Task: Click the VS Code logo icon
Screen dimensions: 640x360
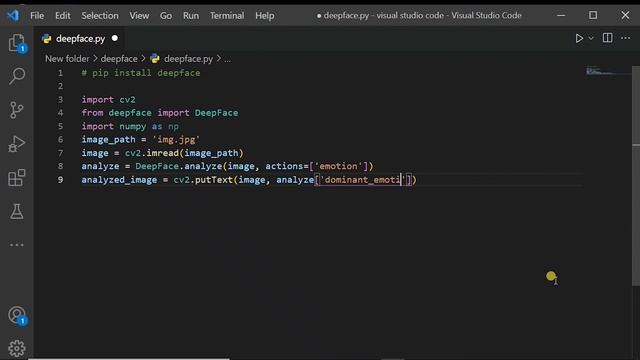Action: tap(13, 16)
